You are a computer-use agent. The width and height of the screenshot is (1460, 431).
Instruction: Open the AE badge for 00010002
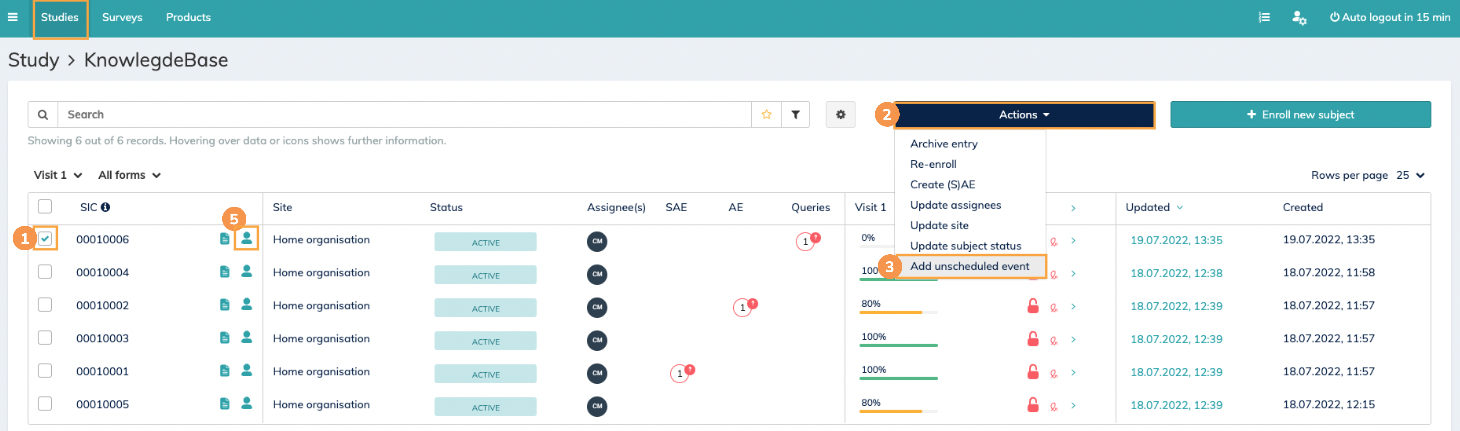tap(745, 307)
